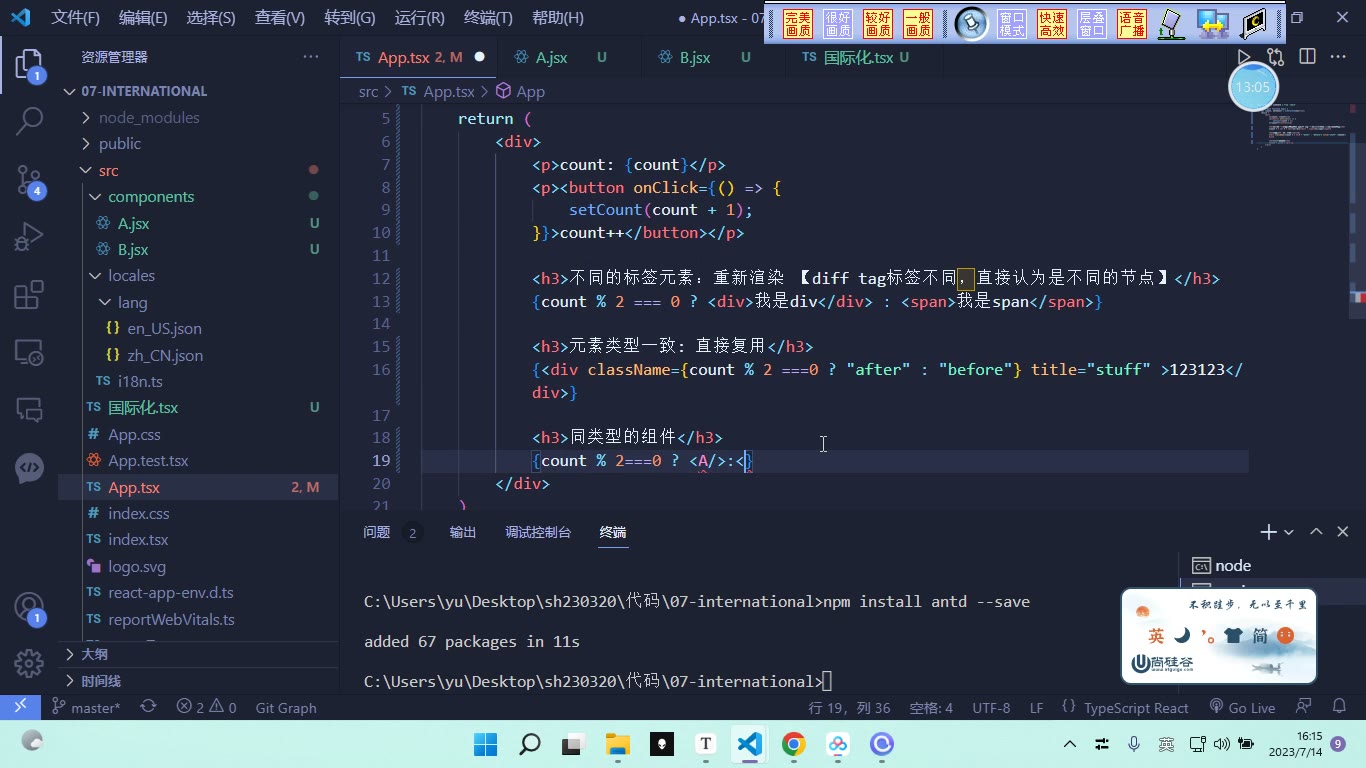Open the Extensions view

click(29, 295)
